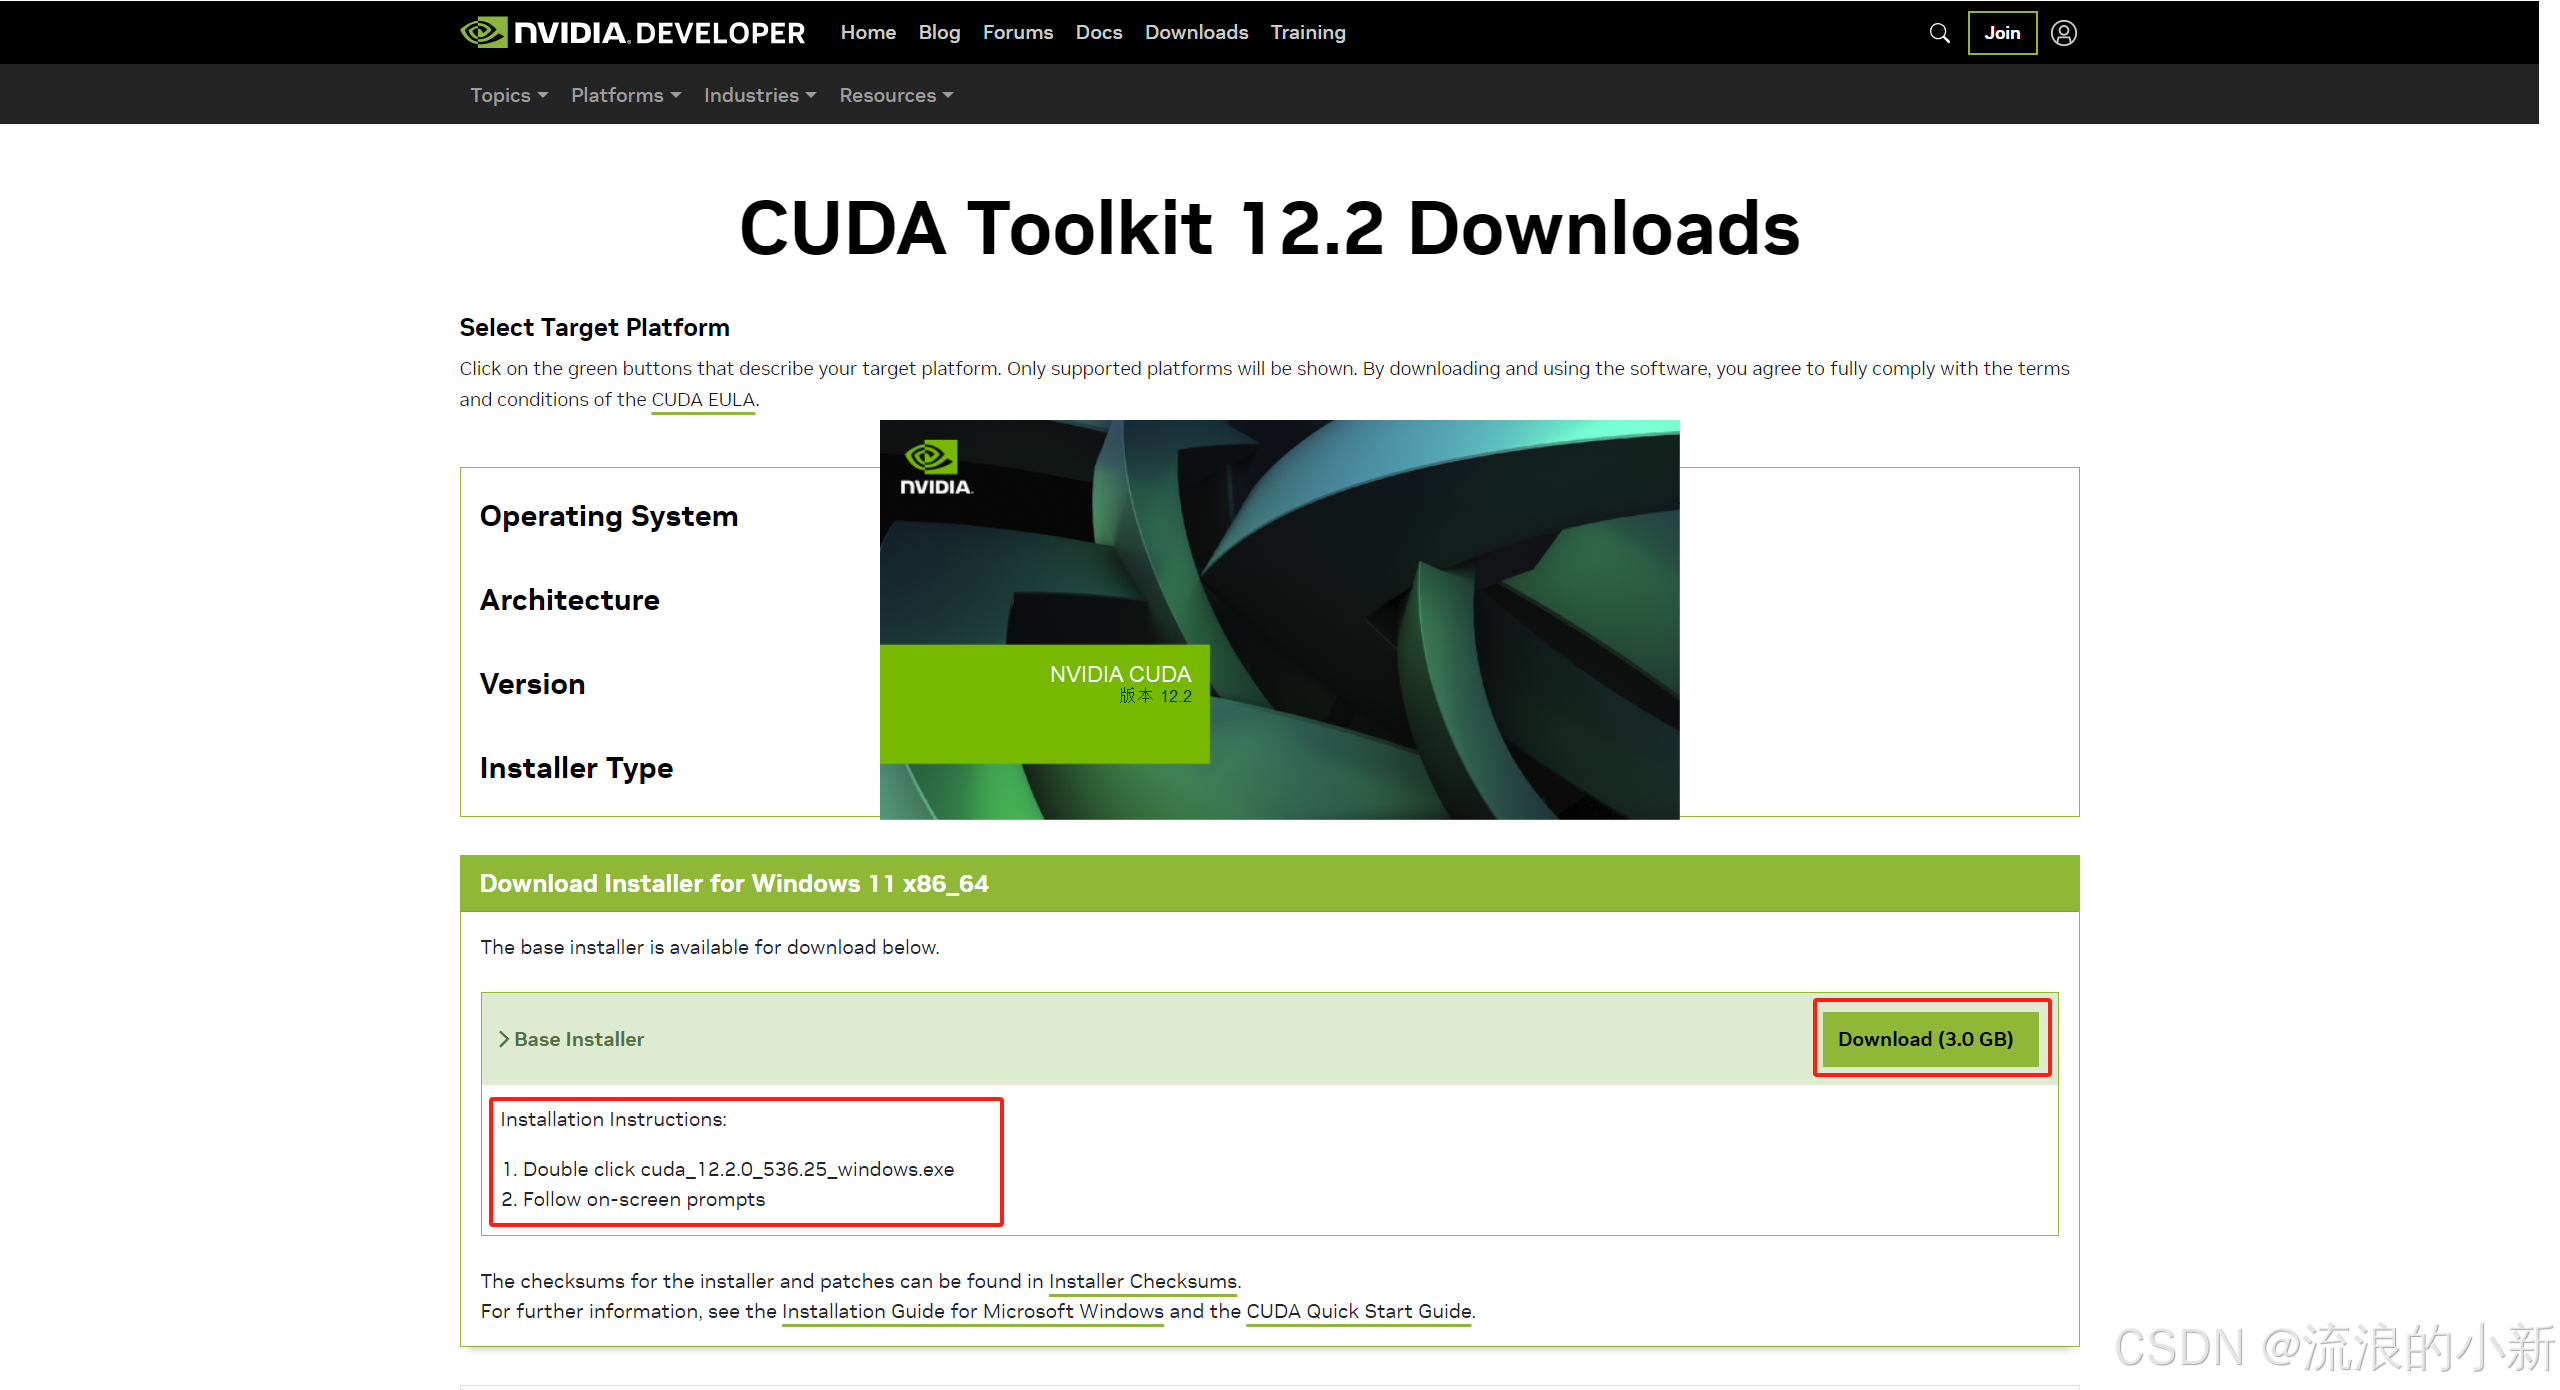This screenshot has width=2560, height=1390.
Task: Open the Topics dropdown menu
Action: click(509, 95)
